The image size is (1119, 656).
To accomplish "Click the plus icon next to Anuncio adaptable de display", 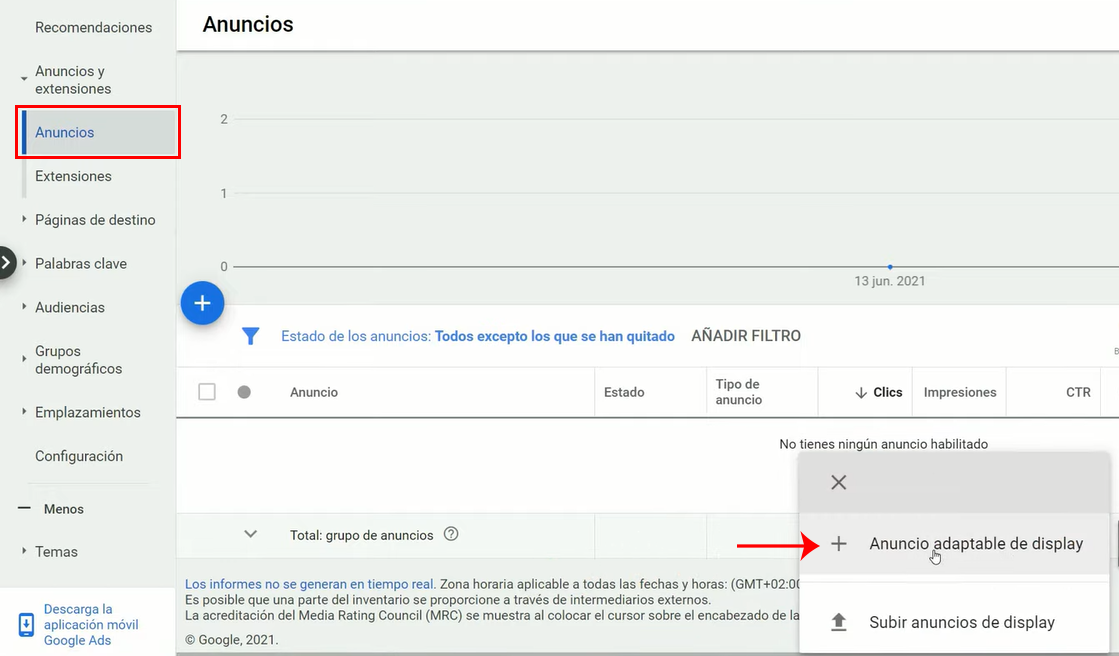I will (839, 544).
